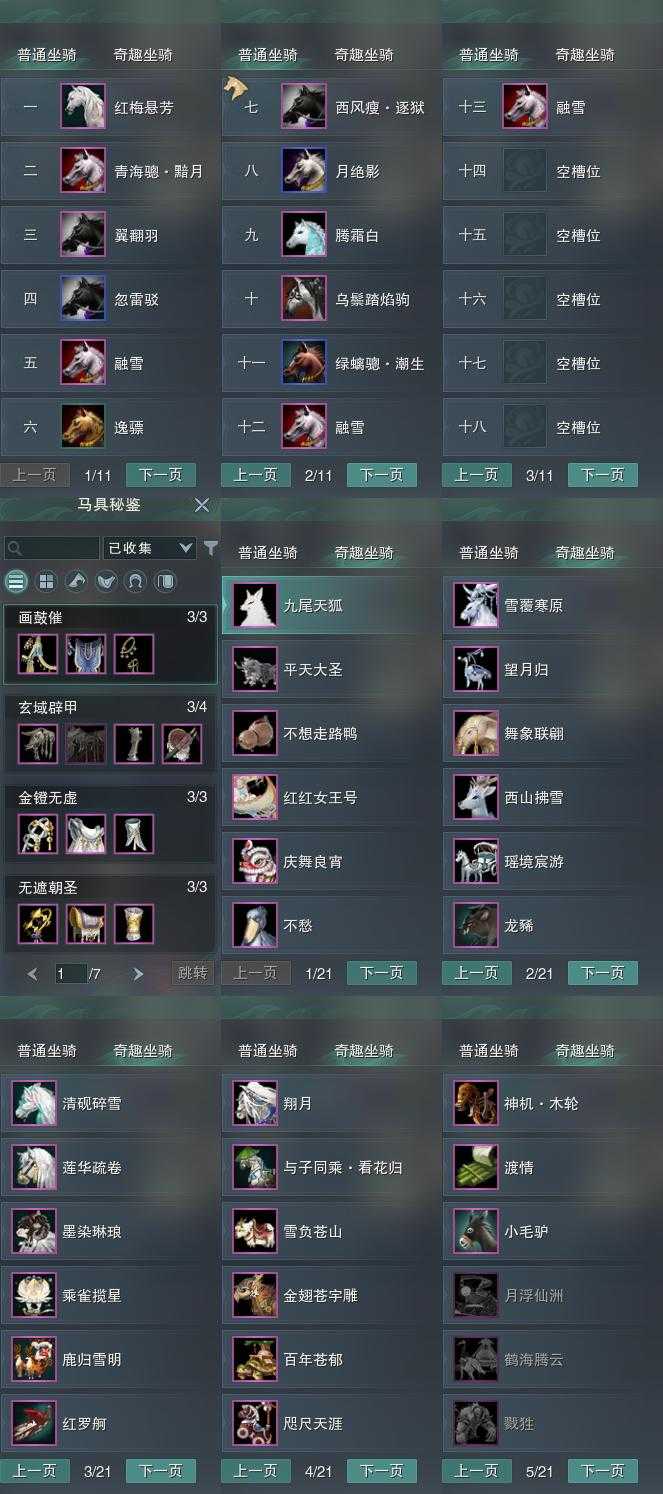
Task: Open the 已收集 dropdown
Action: click(x=149, y=548)
